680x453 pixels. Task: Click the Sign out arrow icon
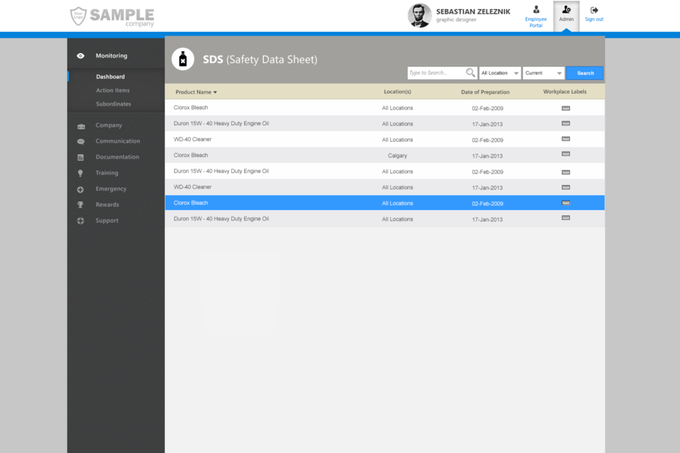pyautogui.click(x=594, y=10)
